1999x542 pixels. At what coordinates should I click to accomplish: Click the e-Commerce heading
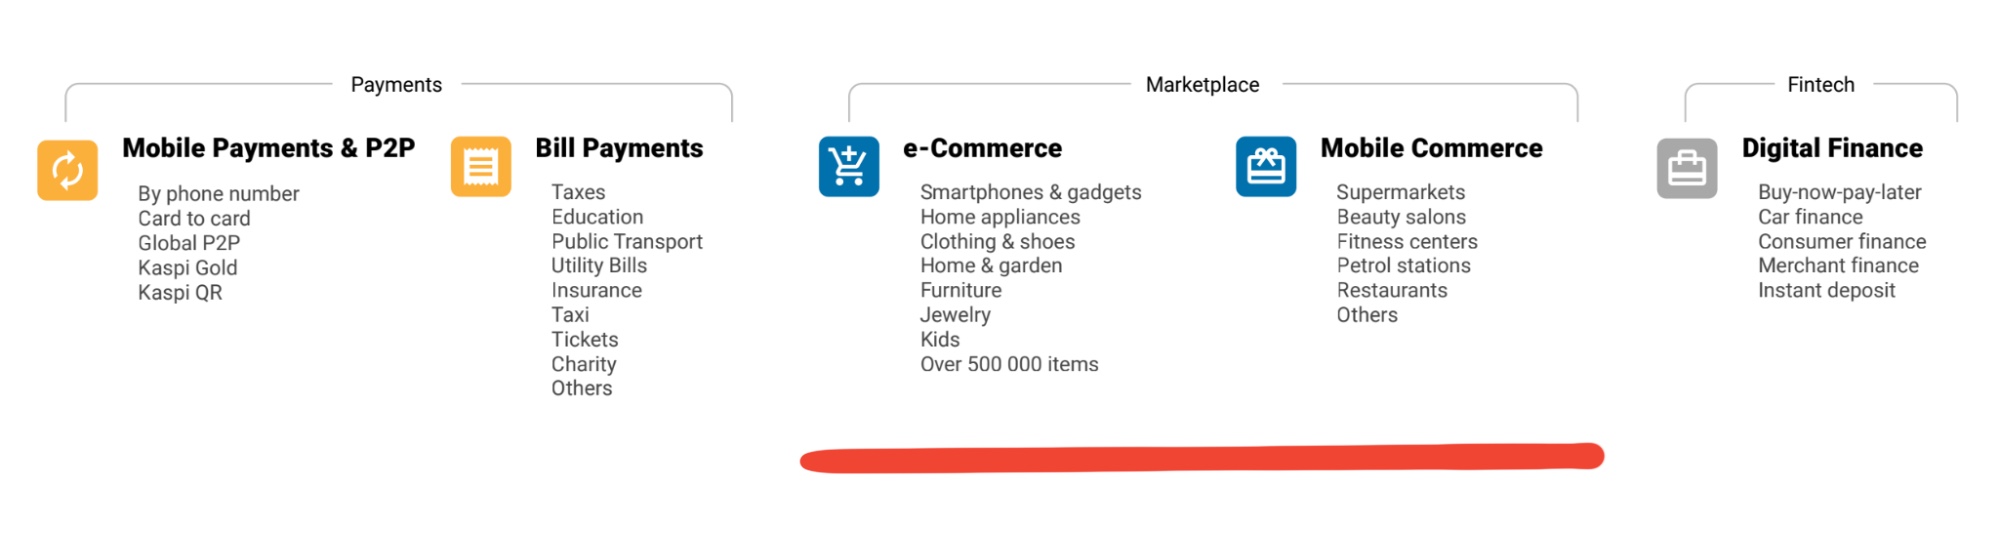(982, 148)
